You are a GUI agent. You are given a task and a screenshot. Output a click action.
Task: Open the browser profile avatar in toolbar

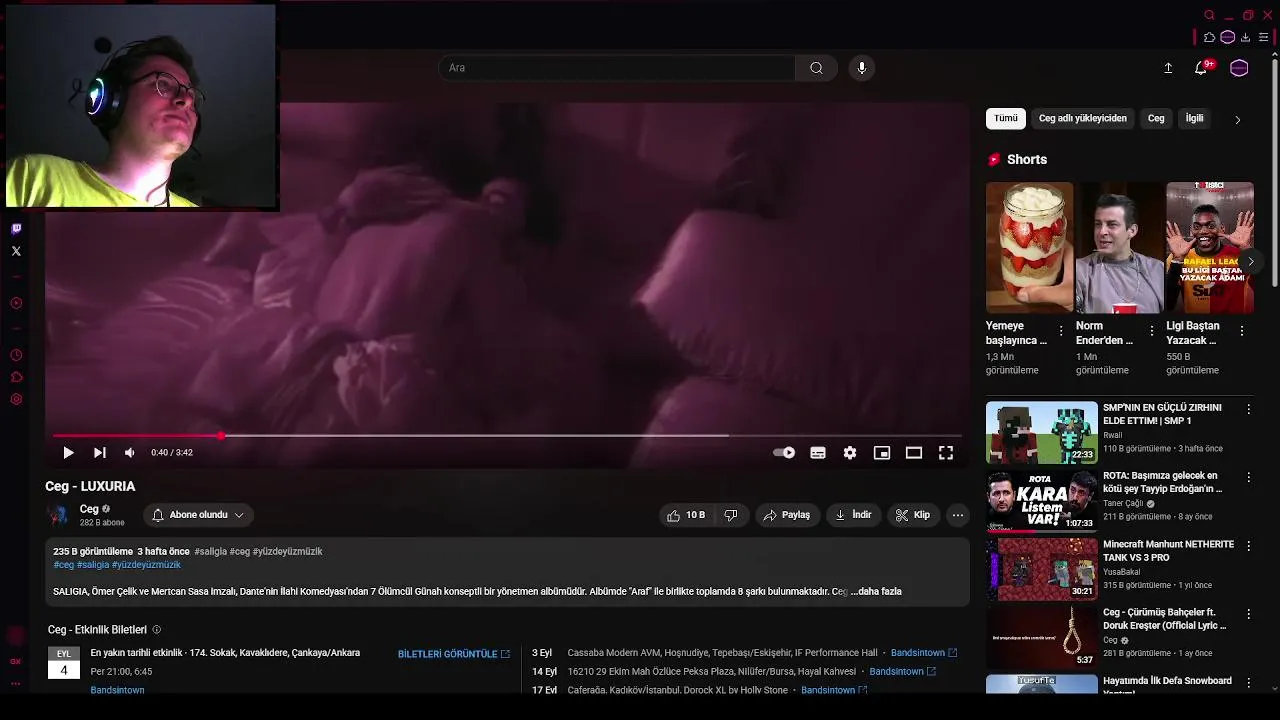[1228, 38]
